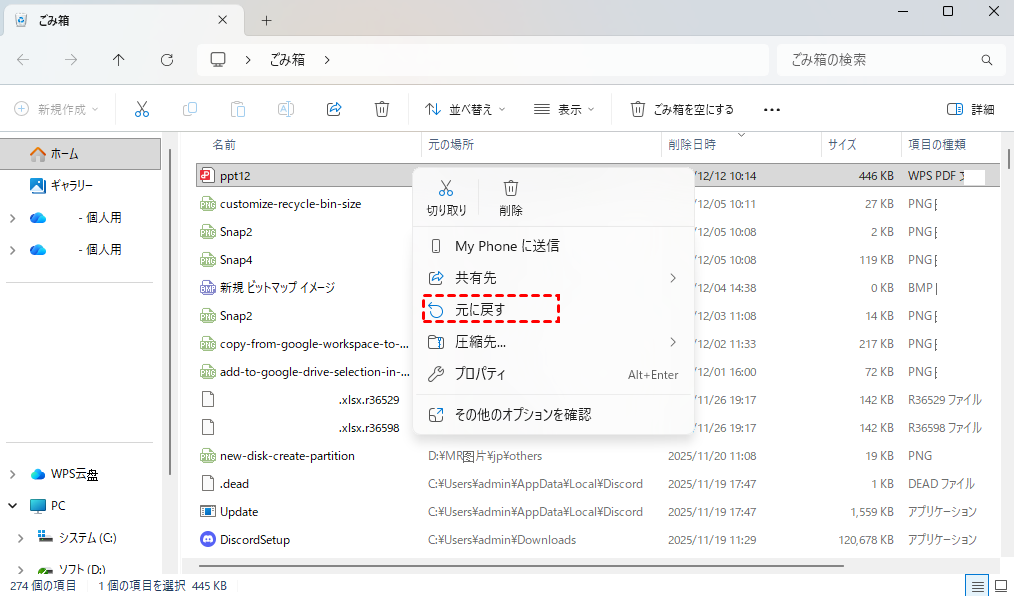The height and width of the screenshot is (596, 1014).
Task: Open プロパティ from the context menu
Action: click(x=480, y=374)
